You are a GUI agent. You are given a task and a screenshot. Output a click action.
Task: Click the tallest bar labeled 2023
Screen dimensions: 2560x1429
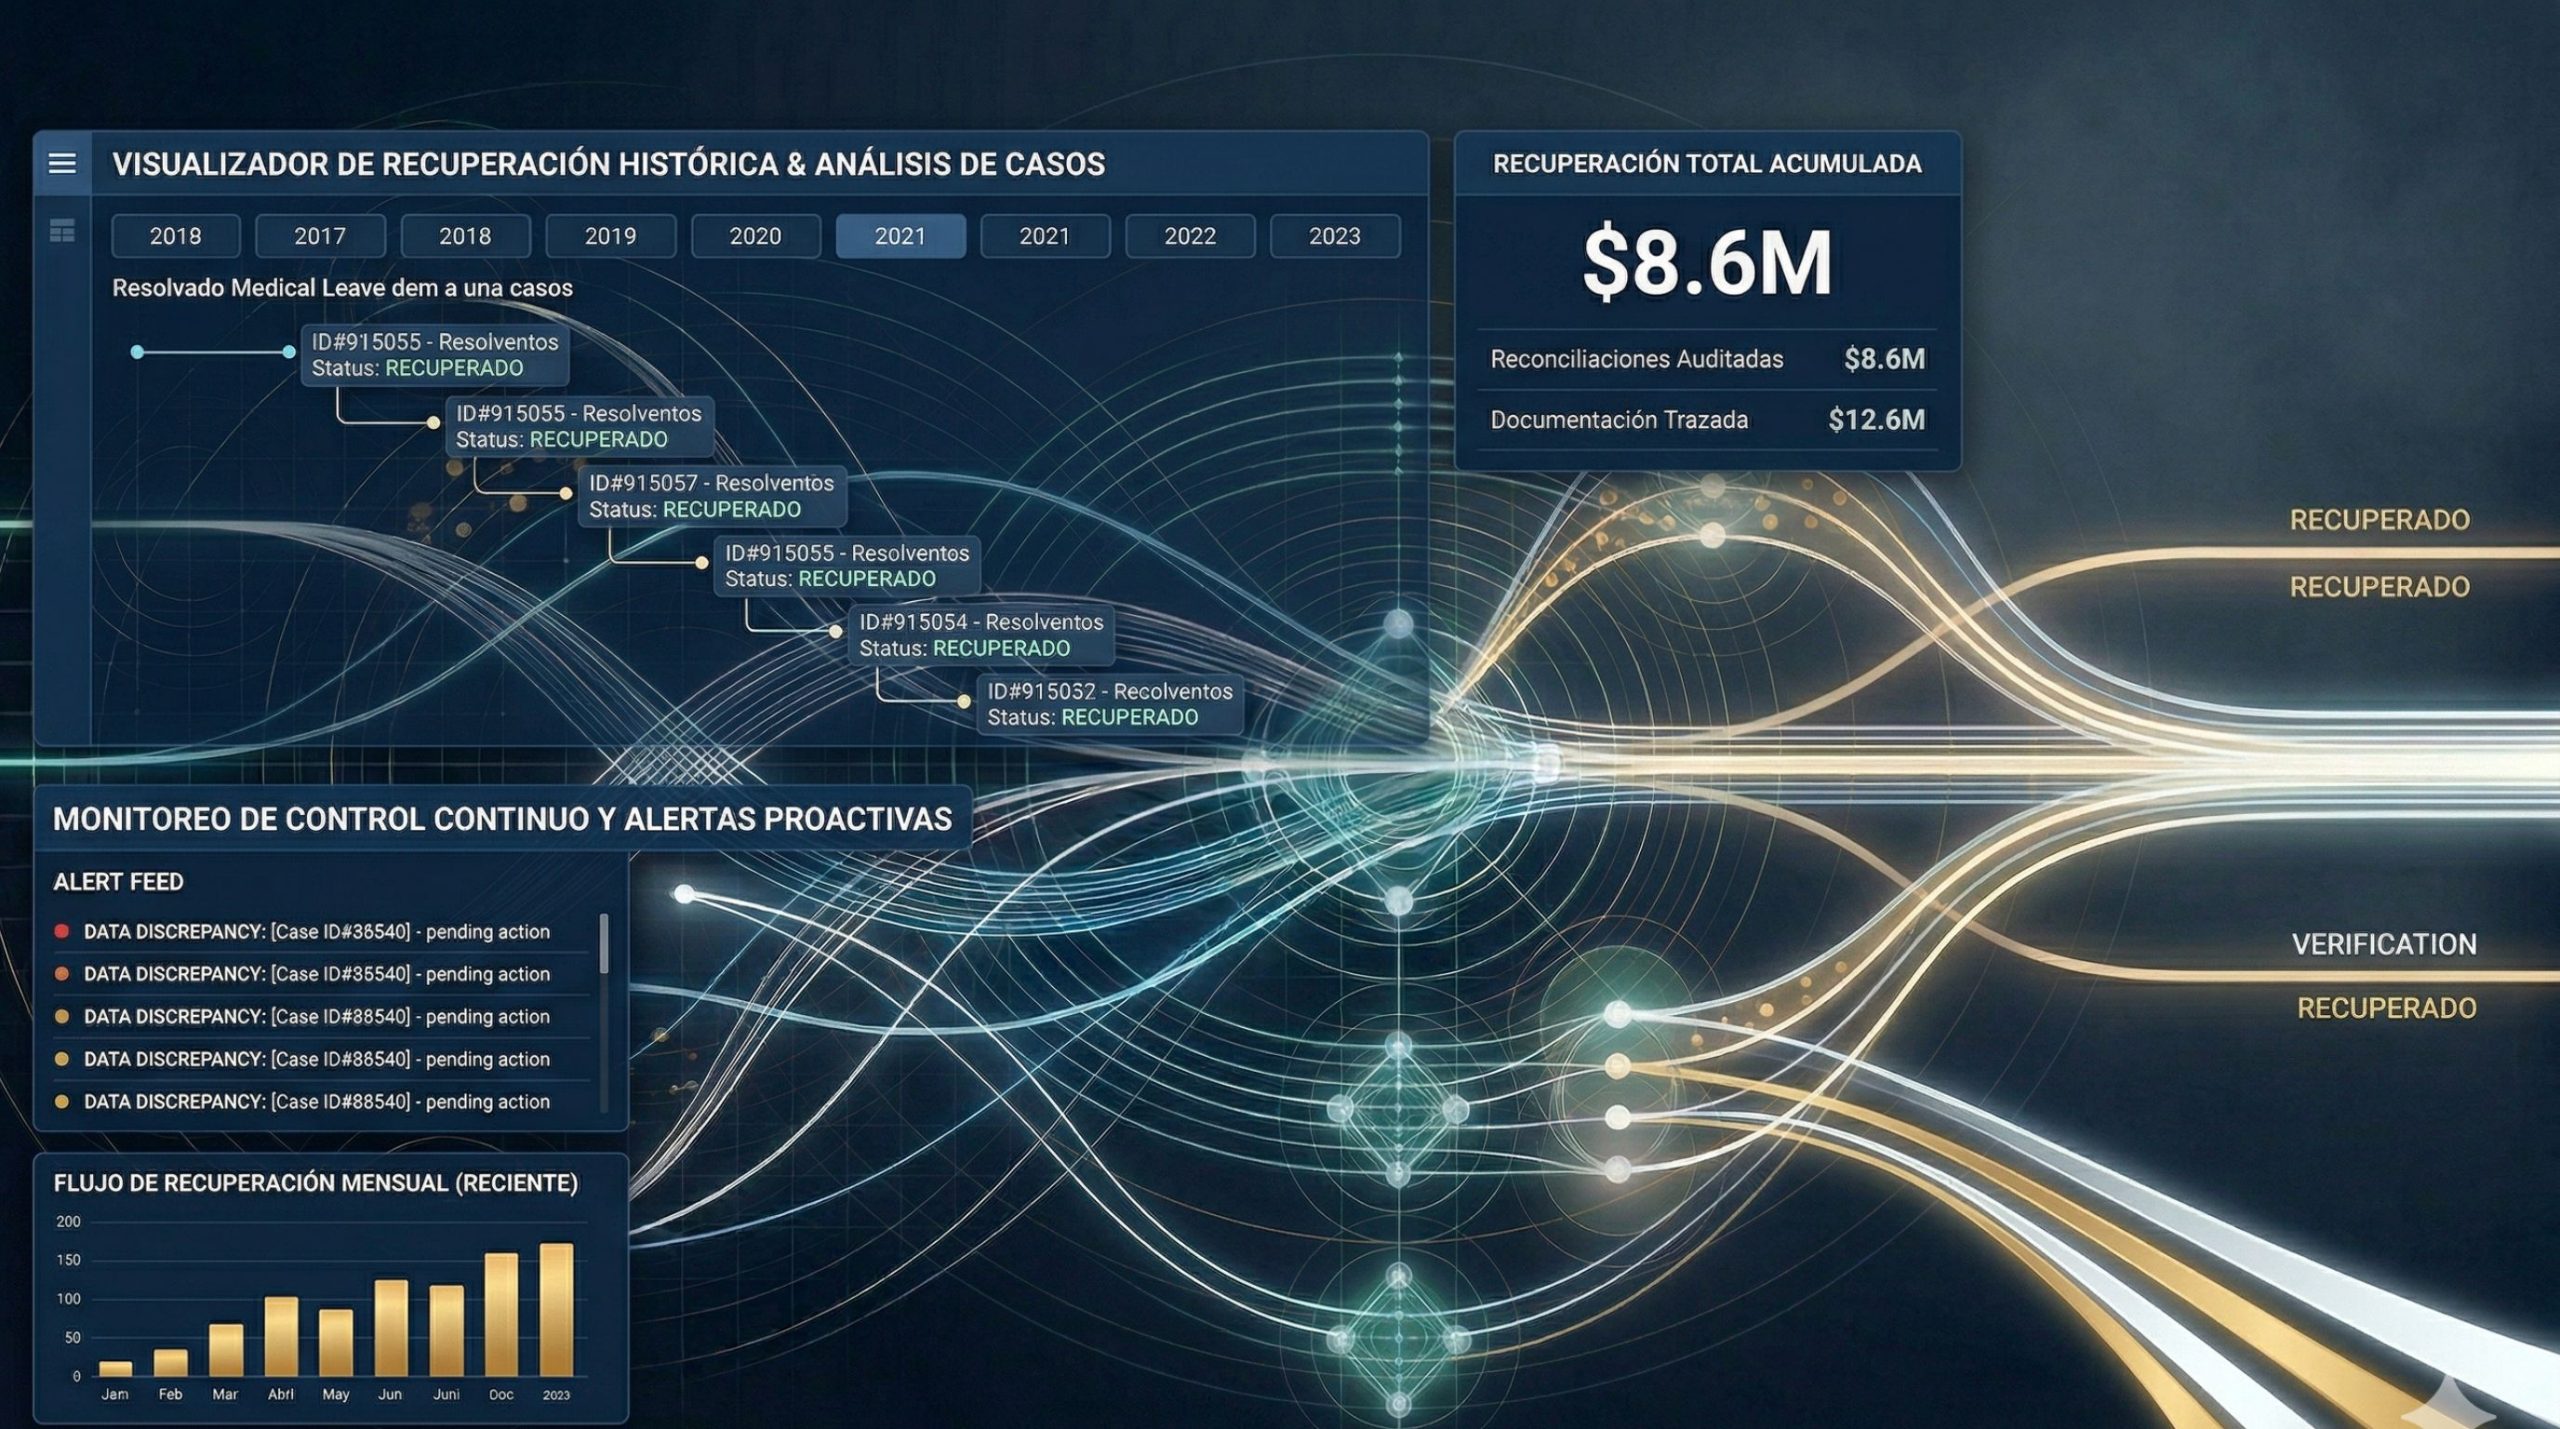pyautogui.click(x=556, y=1309)
